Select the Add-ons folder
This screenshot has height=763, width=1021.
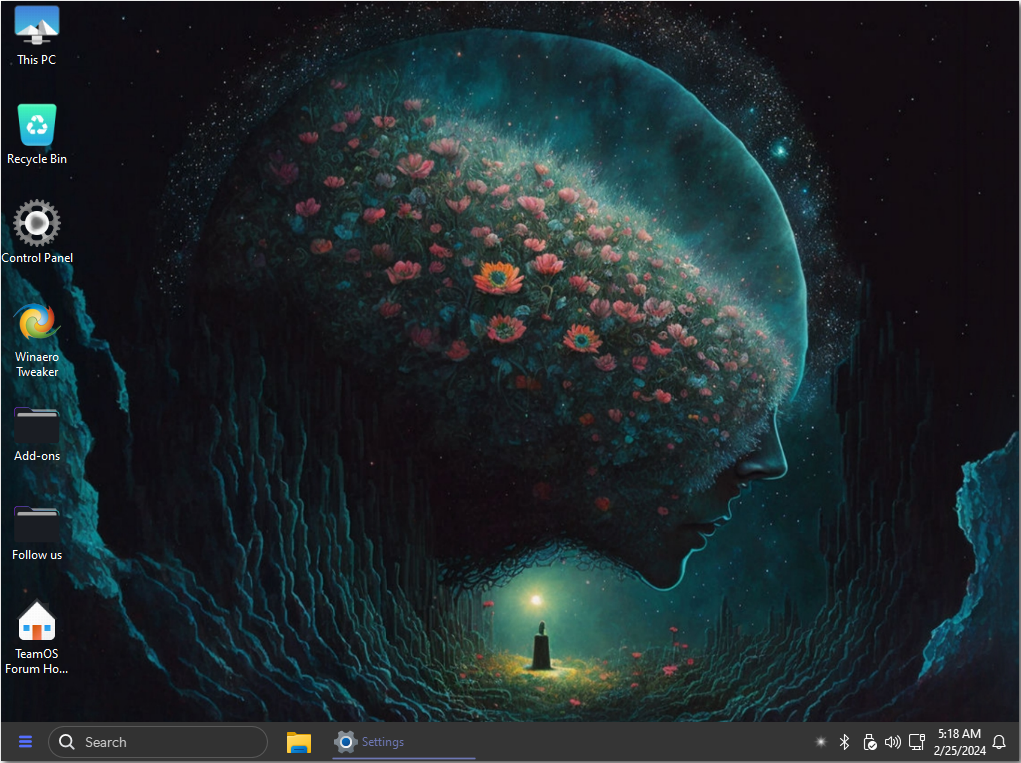(36, 425)
